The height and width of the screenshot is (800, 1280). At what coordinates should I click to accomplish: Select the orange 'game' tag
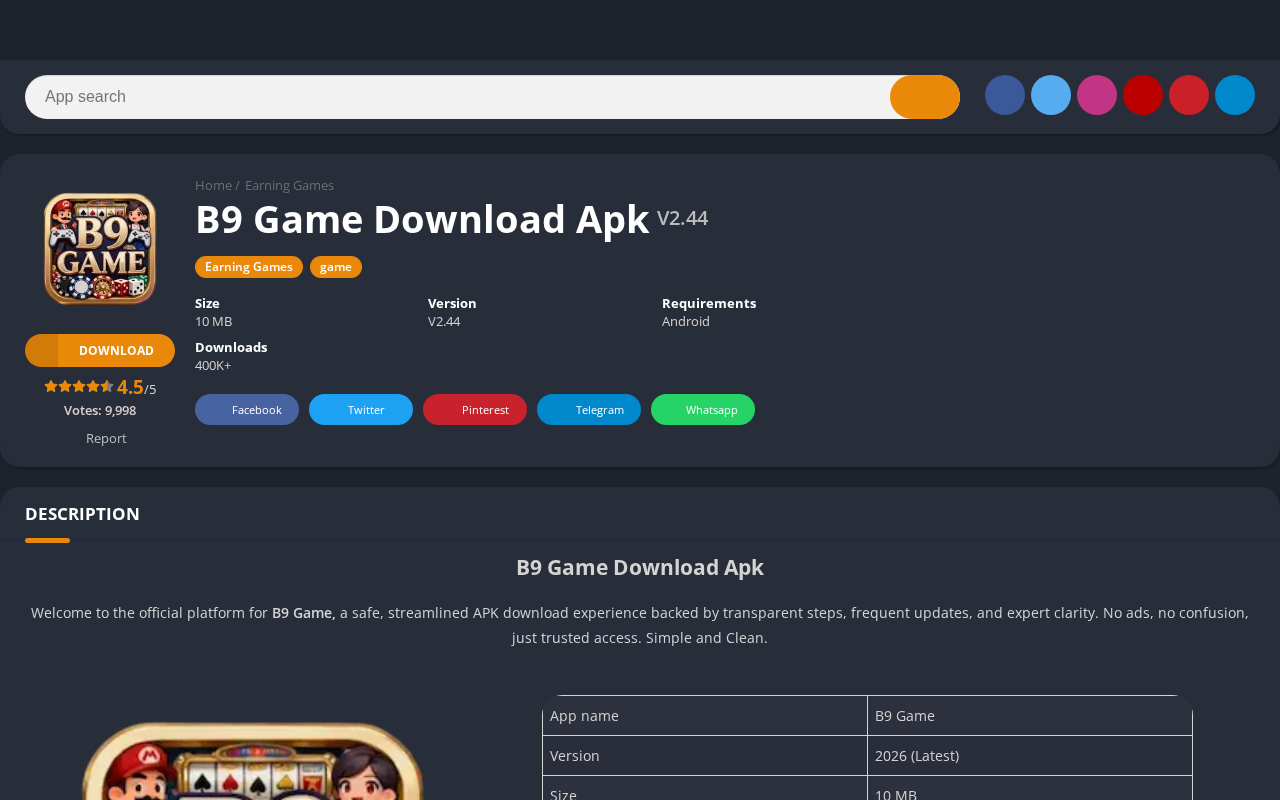coord(336,267)
